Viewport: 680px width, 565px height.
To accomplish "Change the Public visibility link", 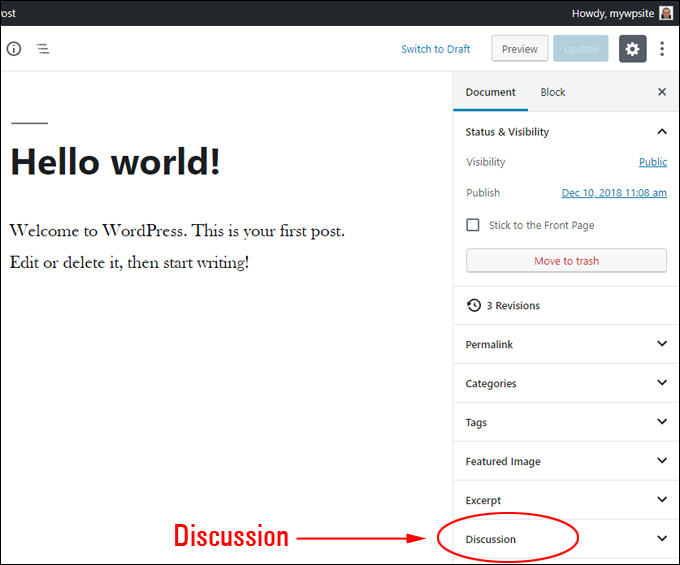I will pos(653,162).
